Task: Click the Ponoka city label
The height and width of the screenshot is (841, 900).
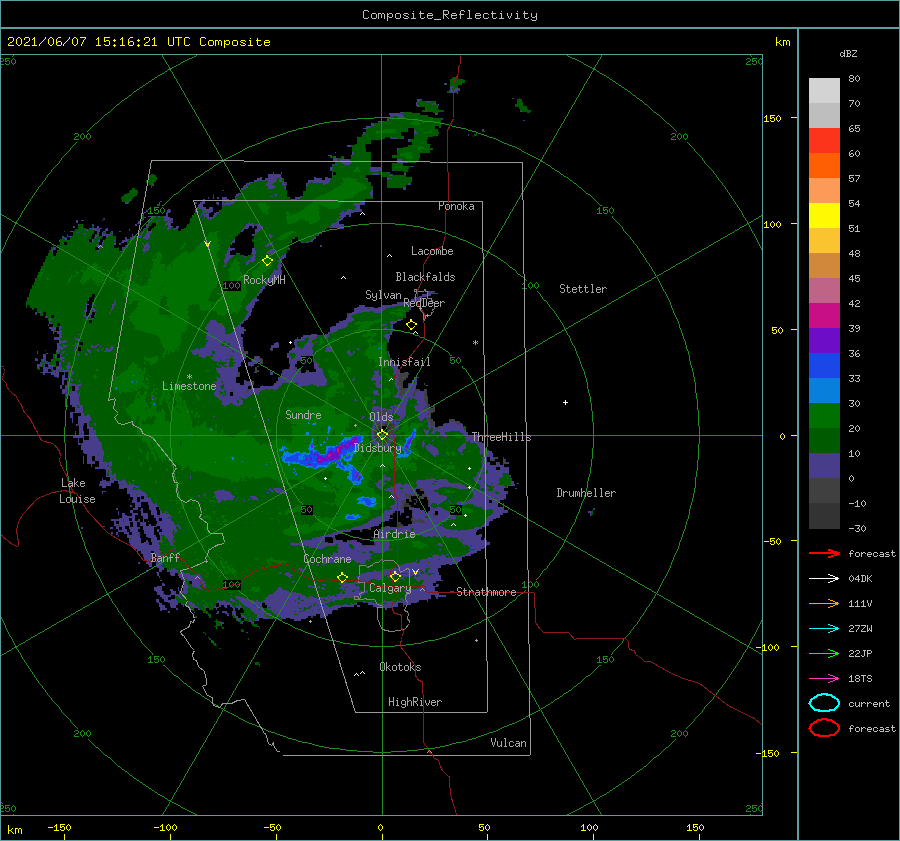Action: point(456,206)
